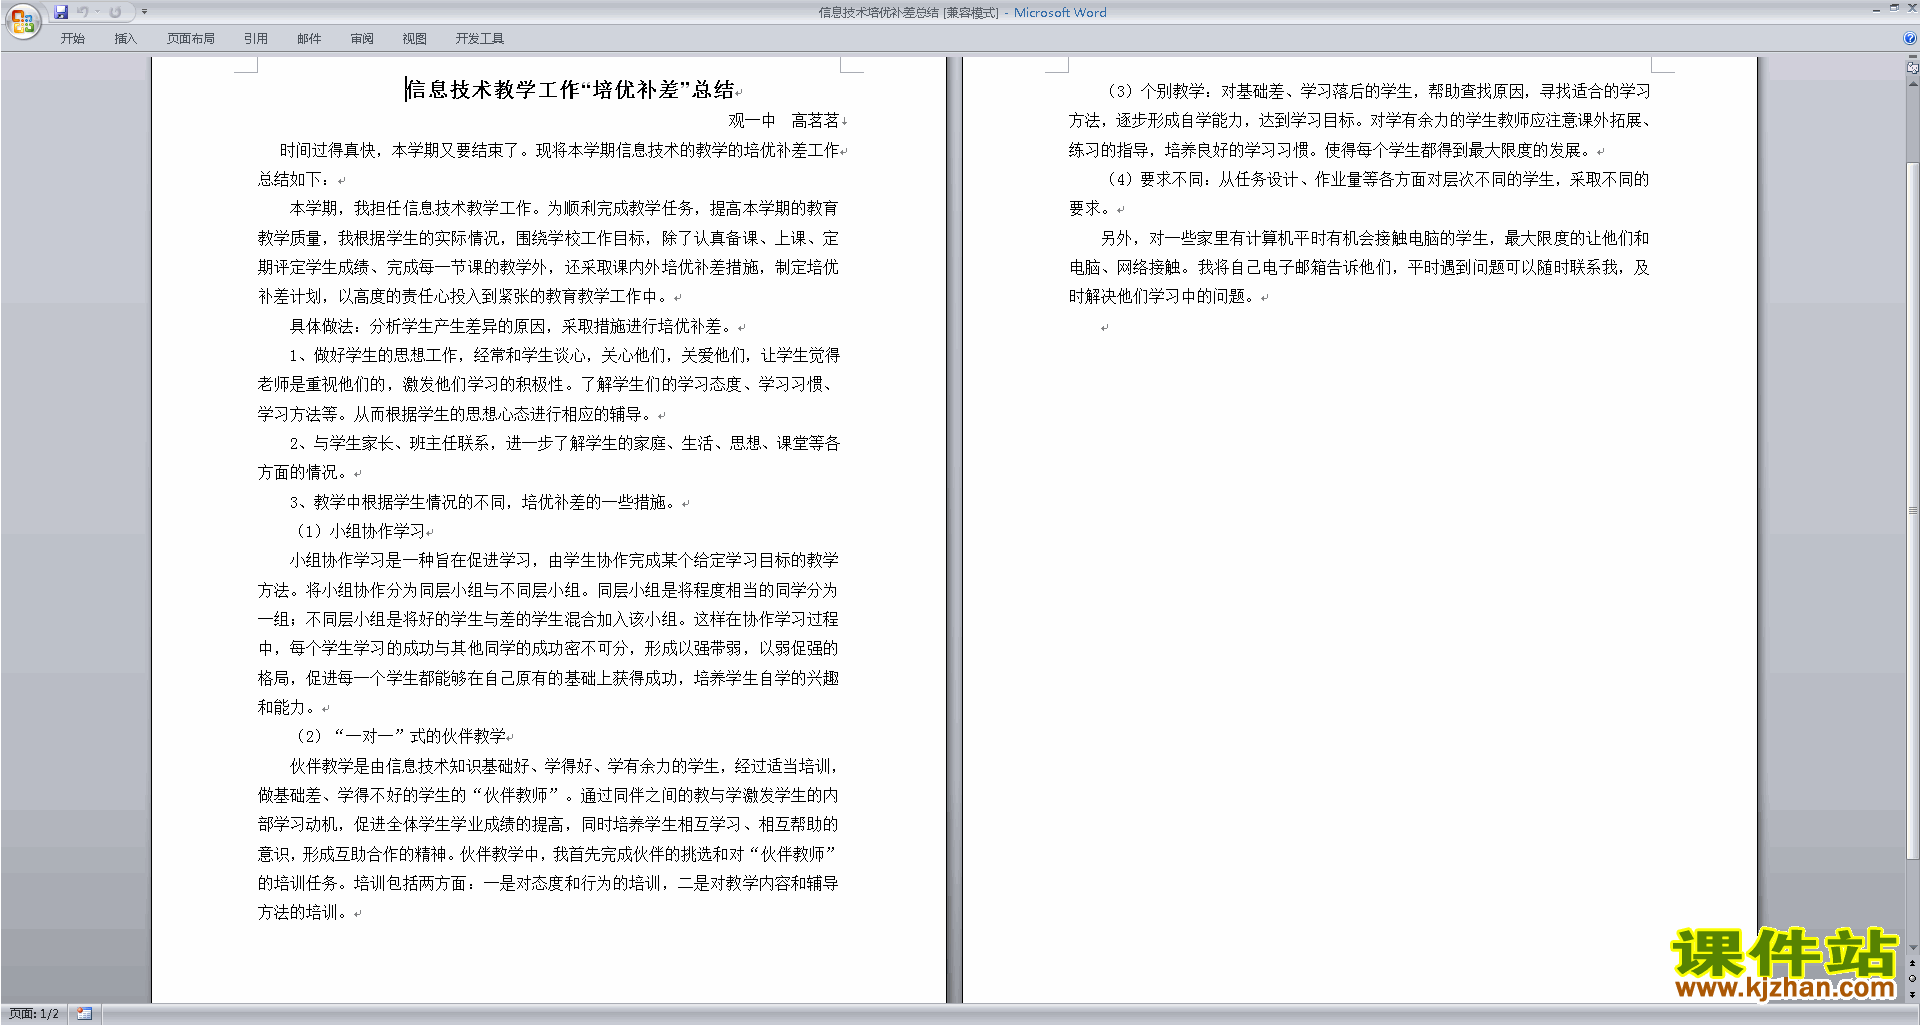Click the macro recording icon in status bar
This screenshot has height=1025, width=1920.
click(x=84, y=1014)
